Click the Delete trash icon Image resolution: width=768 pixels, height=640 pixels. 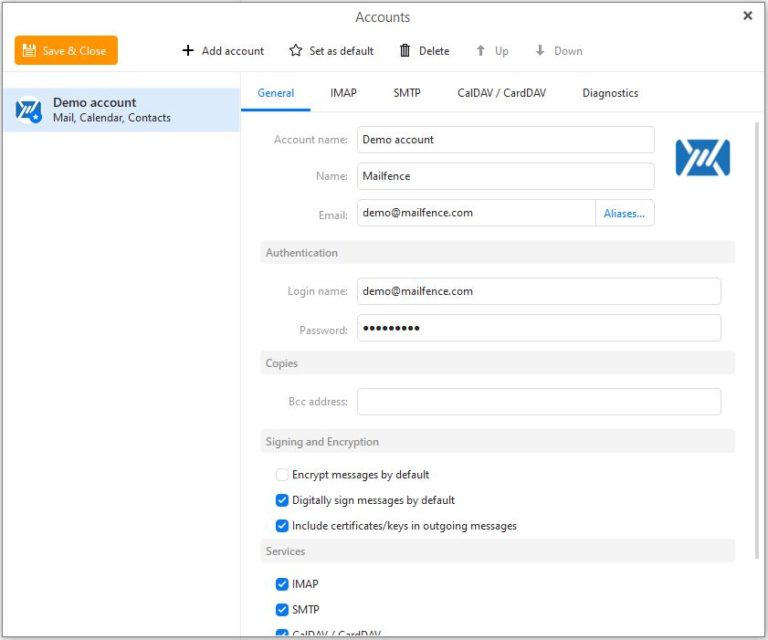coord(405,51)
